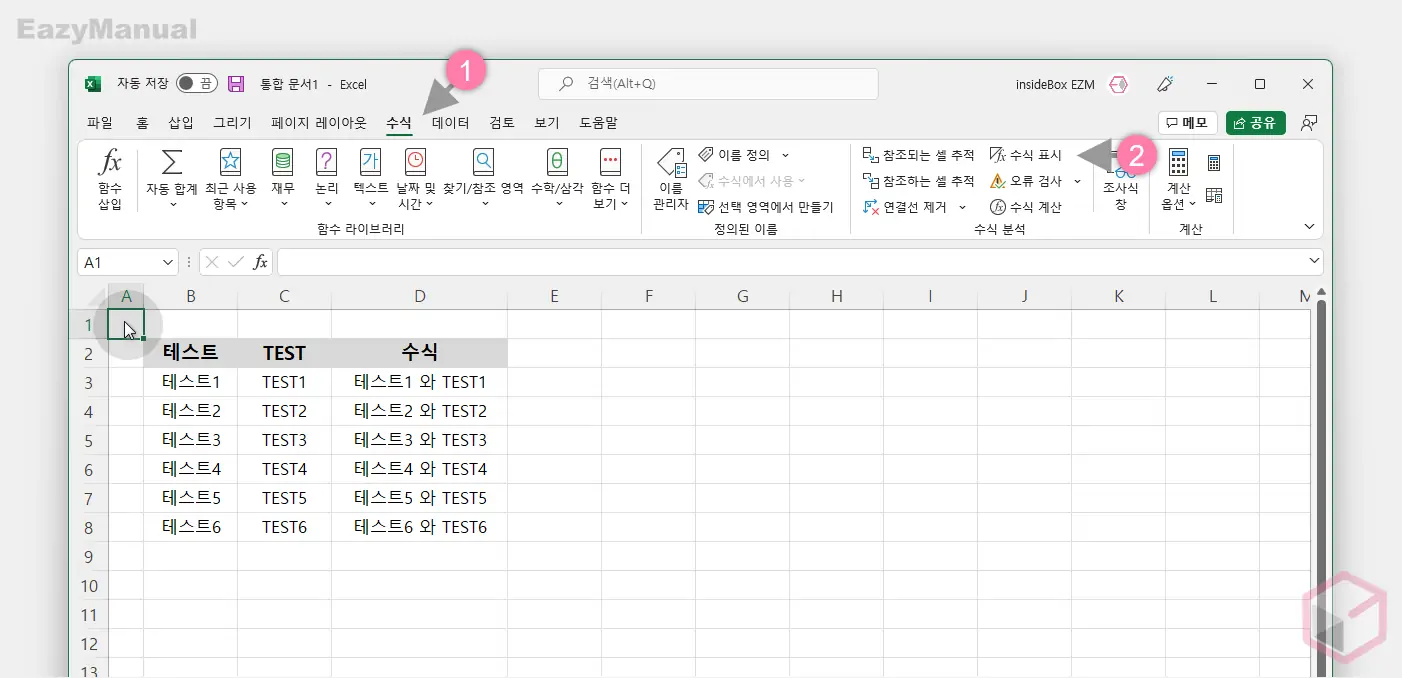The image size is (1402, 678).
Task: Open 함수 더 보기 more functions
Action: [x=610, y=179]
